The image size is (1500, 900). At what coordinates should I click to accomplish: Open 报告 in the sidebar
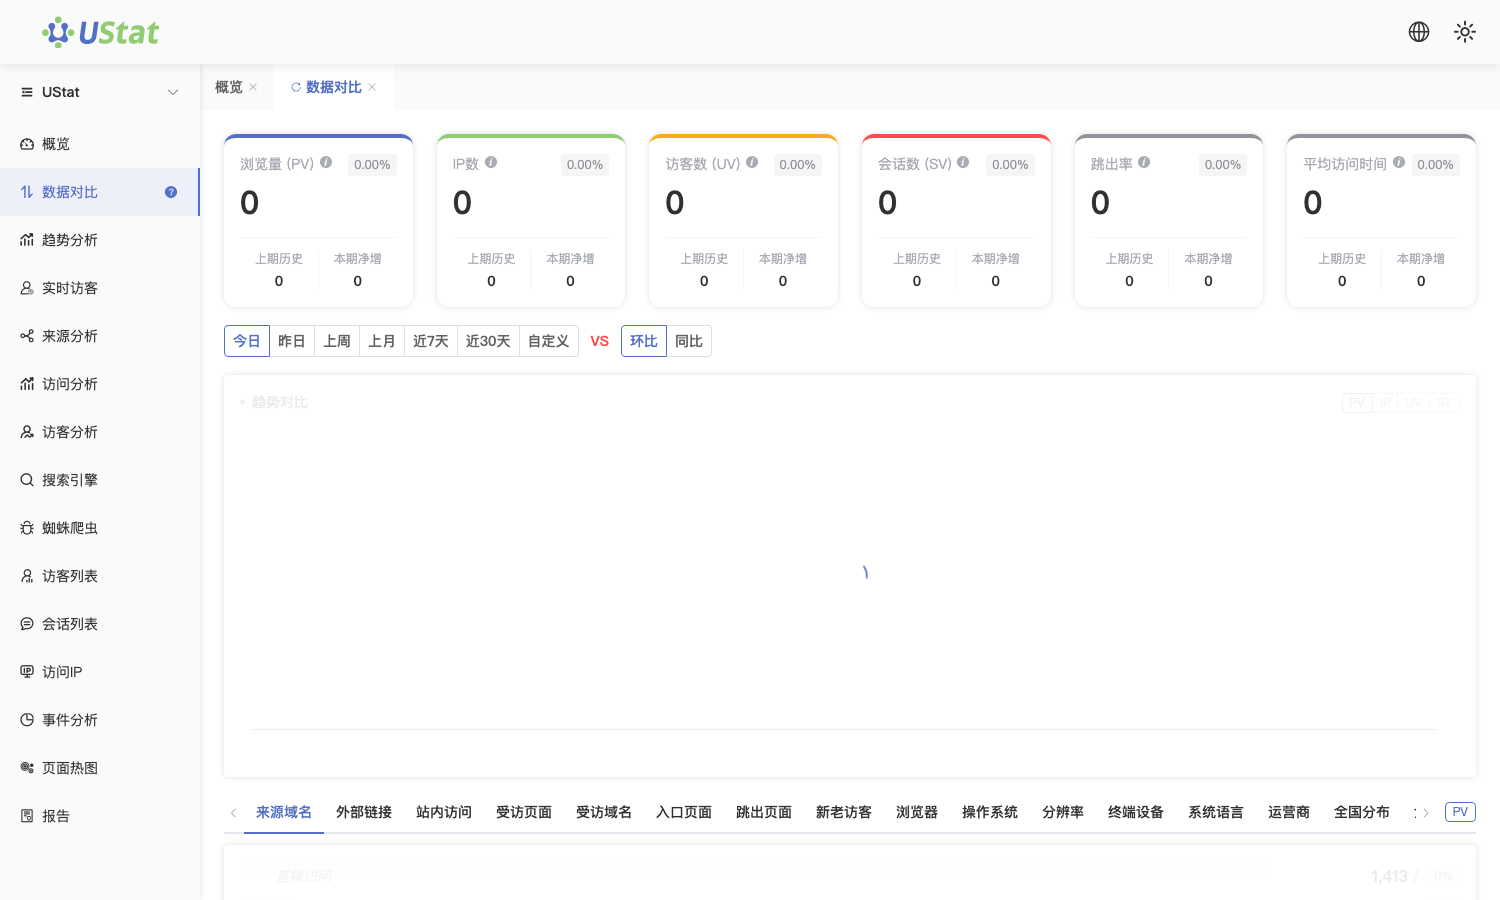(100, 816)
